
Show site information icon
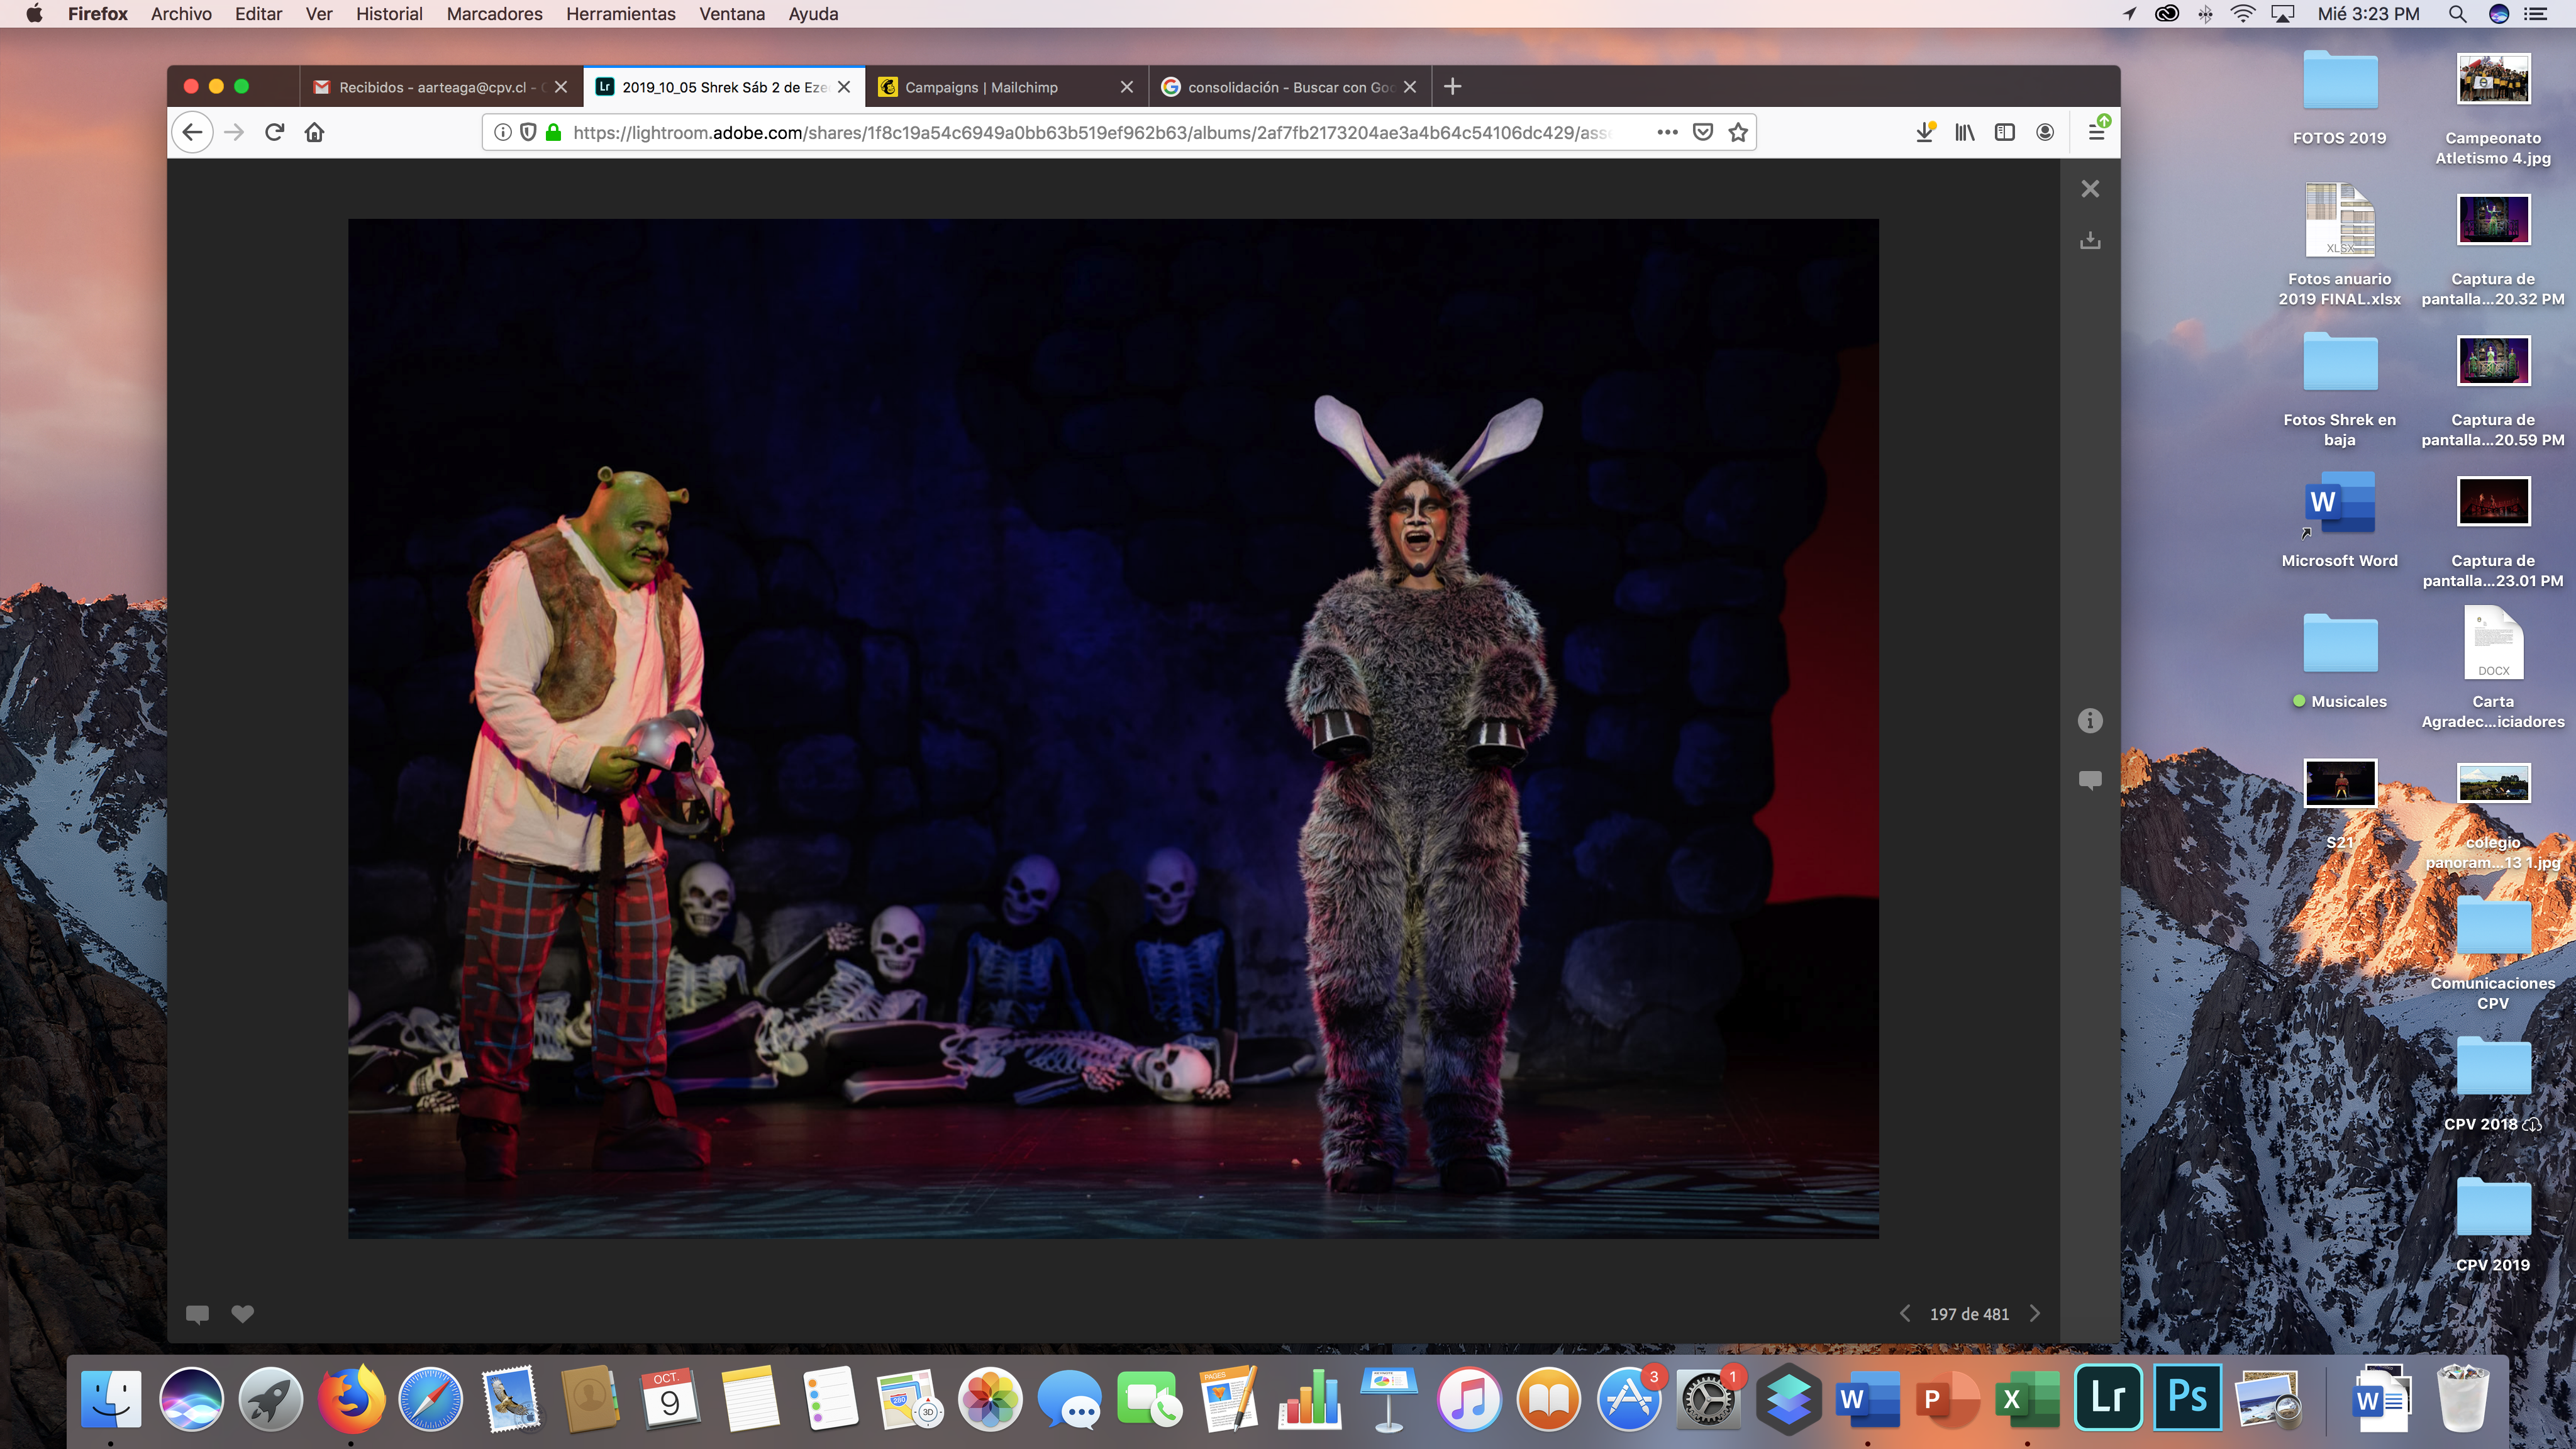(503, 132)
